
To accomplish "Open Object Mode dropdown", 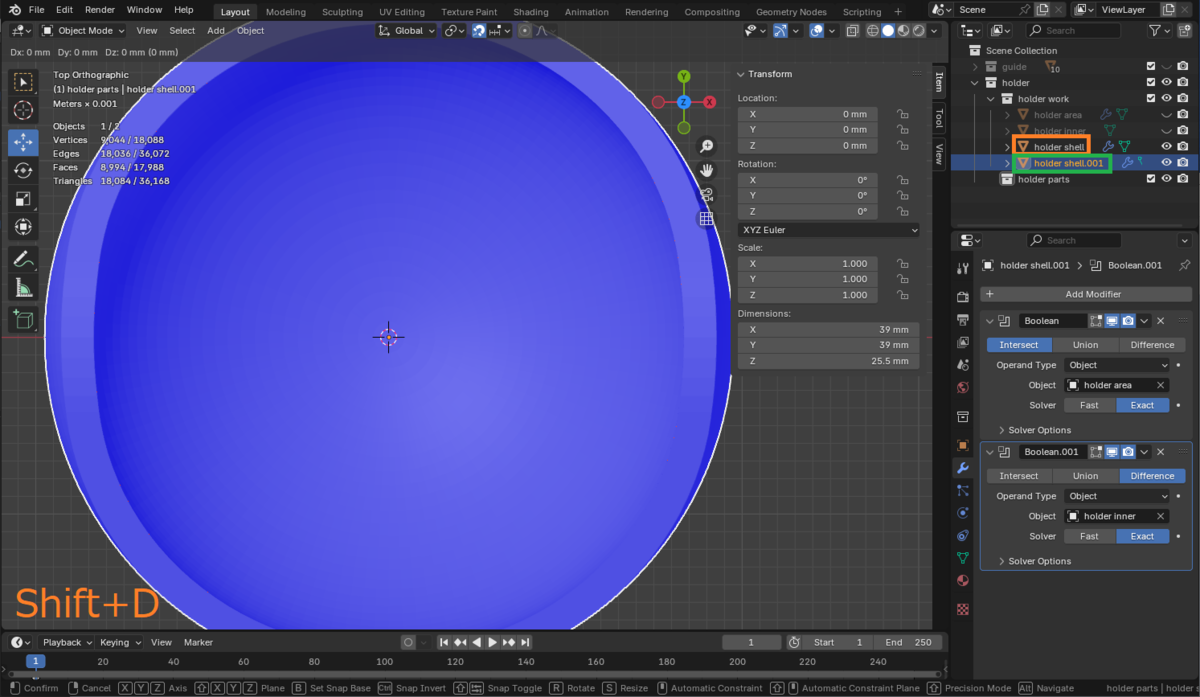I will pyautogui.click(x=85, y=31).
